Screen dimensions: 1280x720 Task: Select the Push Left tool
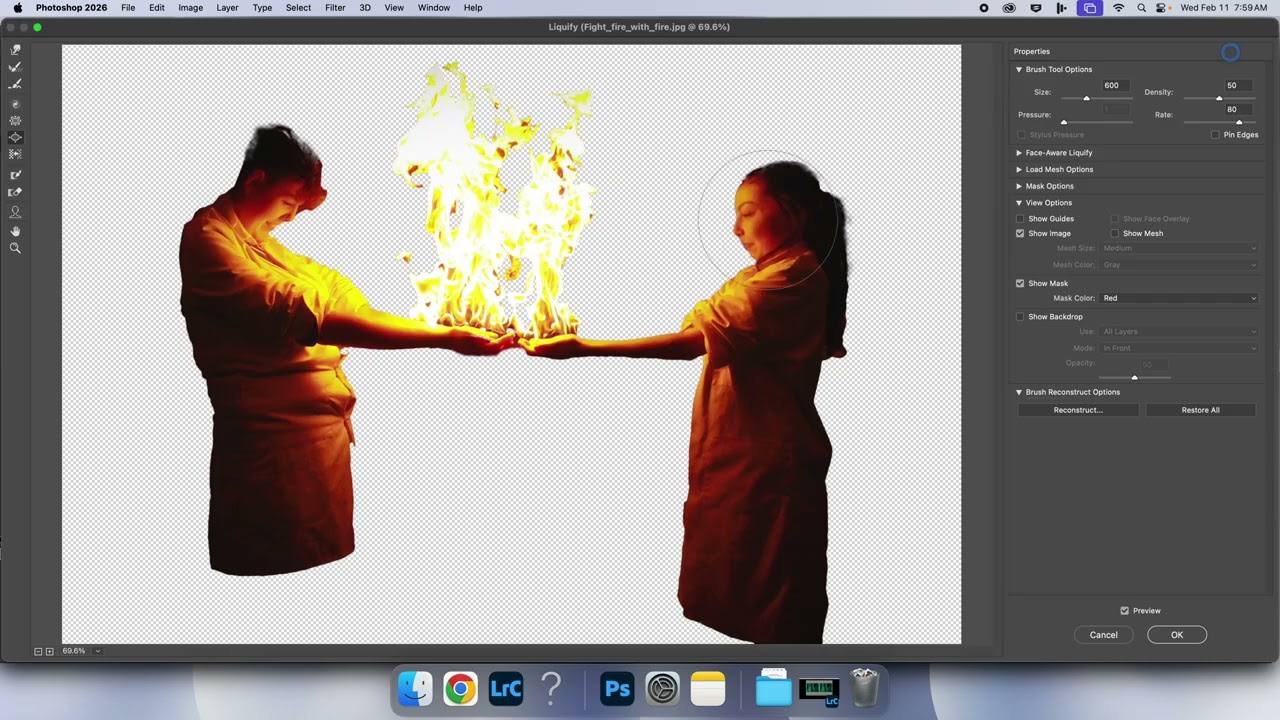click(15, 154)
